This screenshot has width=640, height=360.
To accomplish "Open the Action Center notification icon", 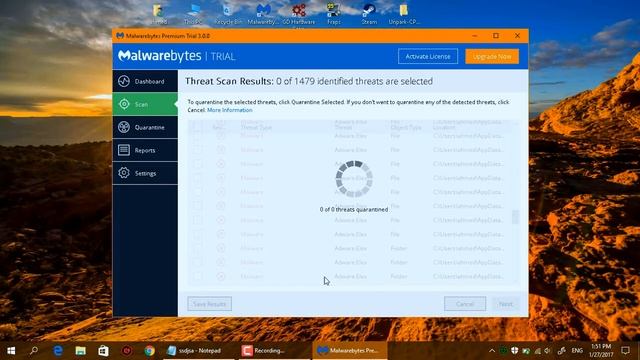I will pos(625,351).
